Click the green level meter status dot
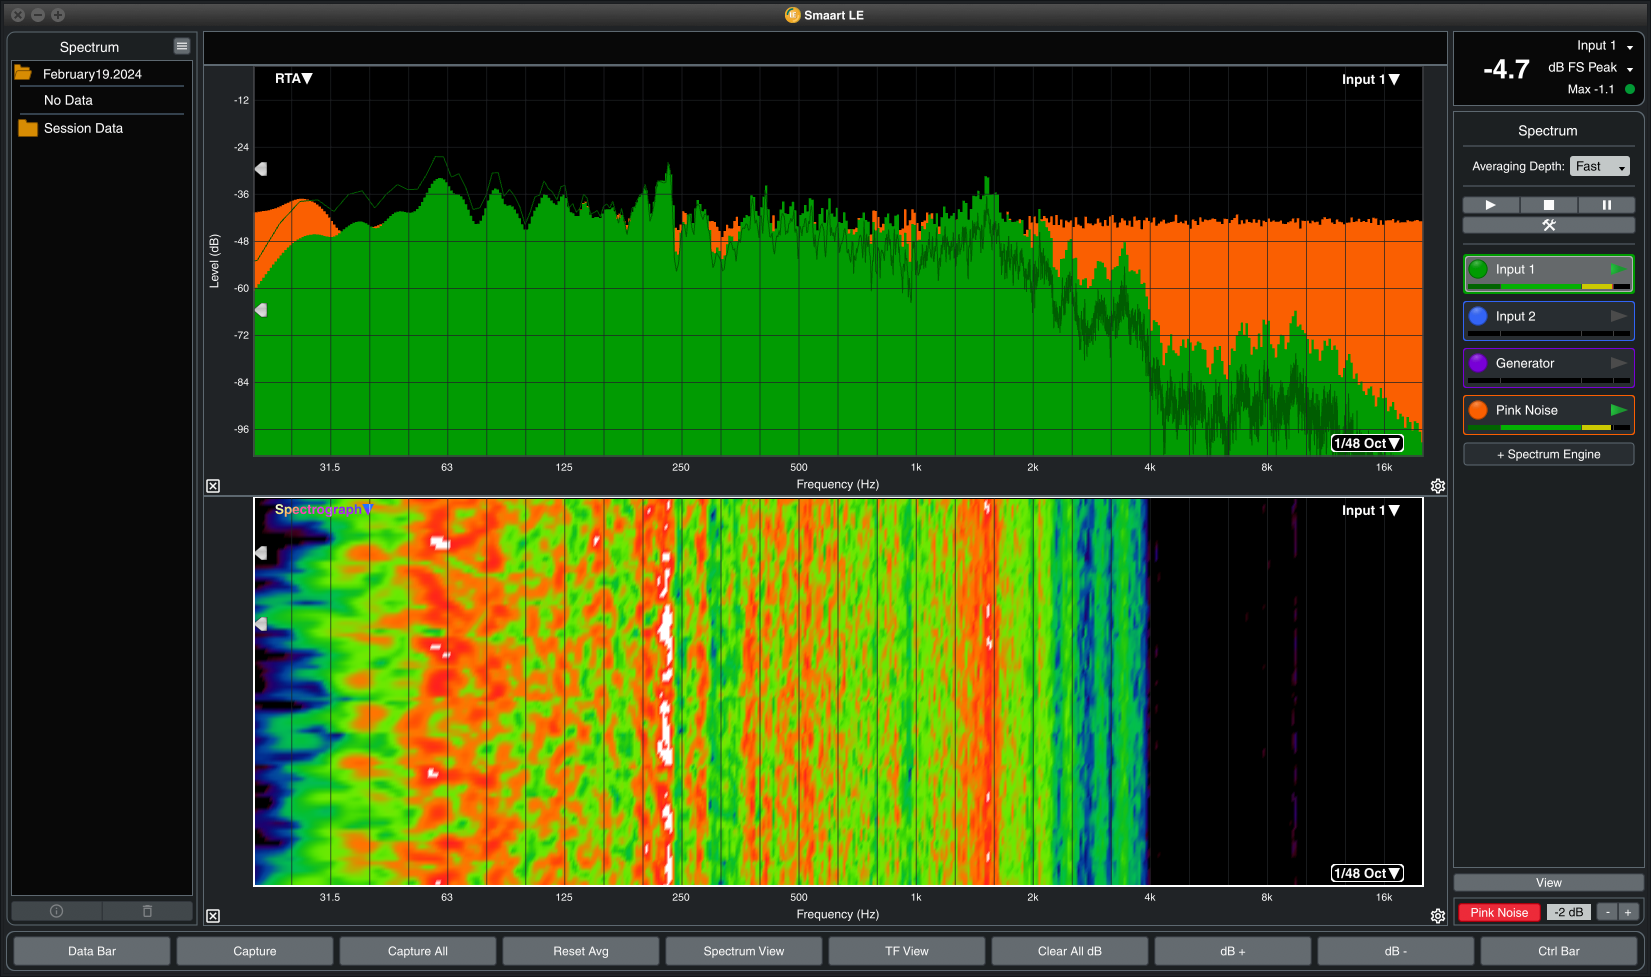Screen dimensions: 1651x977 [1630, 89]
